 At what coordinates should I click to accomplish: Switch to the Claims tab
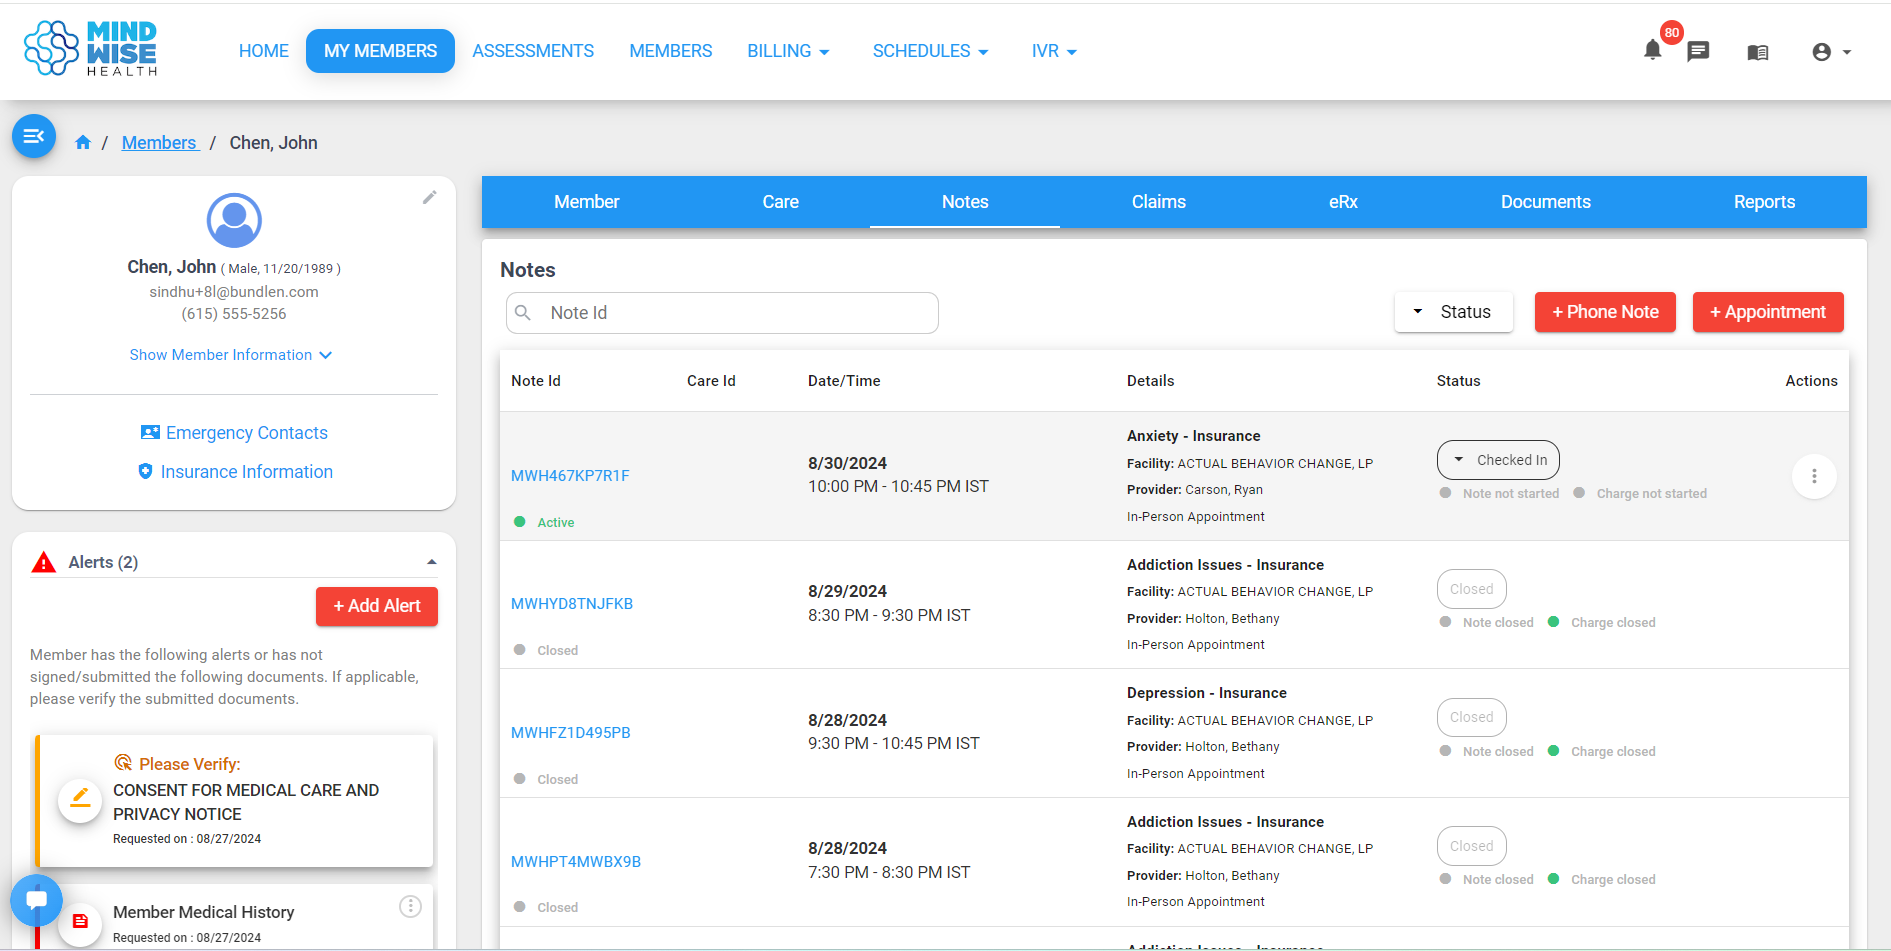pyautogui.click(x=1158, y=201)
